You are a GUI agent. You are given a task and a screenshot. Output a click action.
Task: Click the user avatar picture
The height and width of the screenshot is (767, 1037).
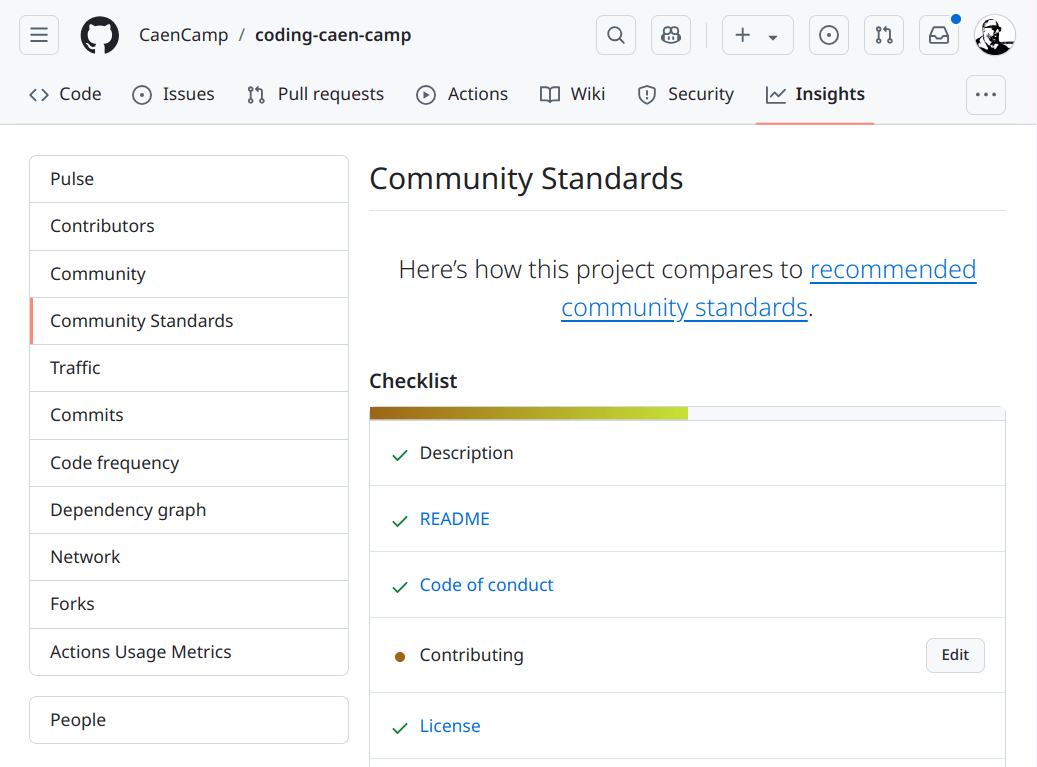[x=995, y=35]
